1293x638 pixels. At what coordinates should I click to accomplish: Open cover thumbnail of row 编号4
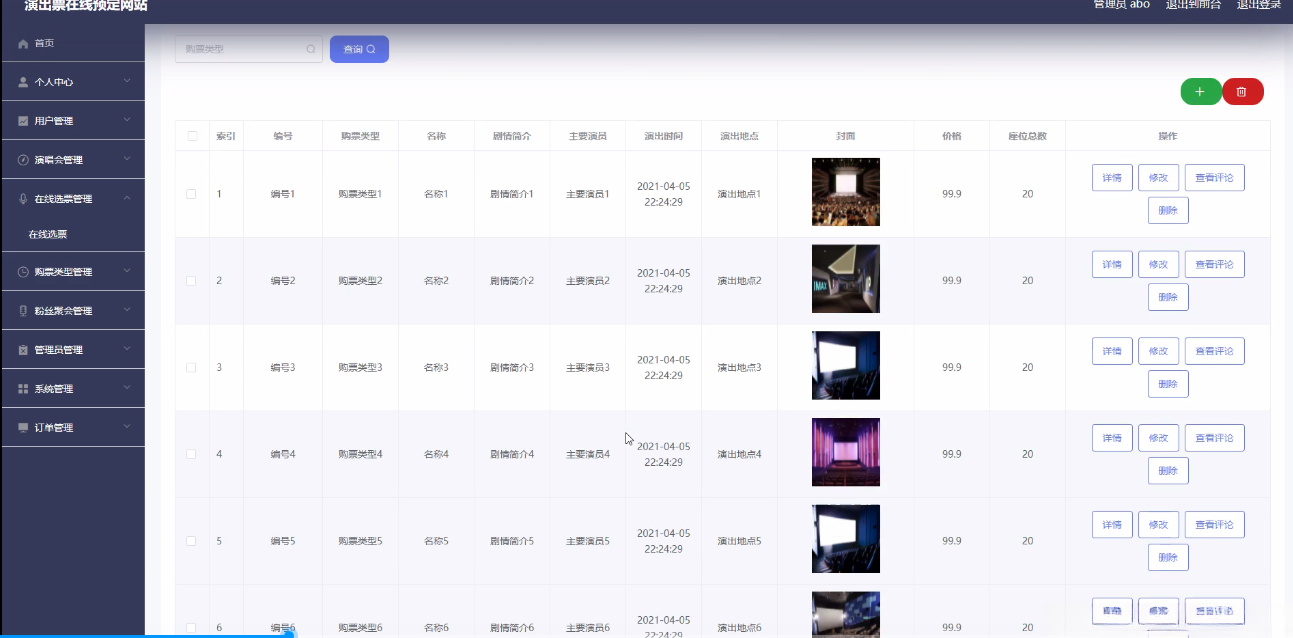(846, 452)
